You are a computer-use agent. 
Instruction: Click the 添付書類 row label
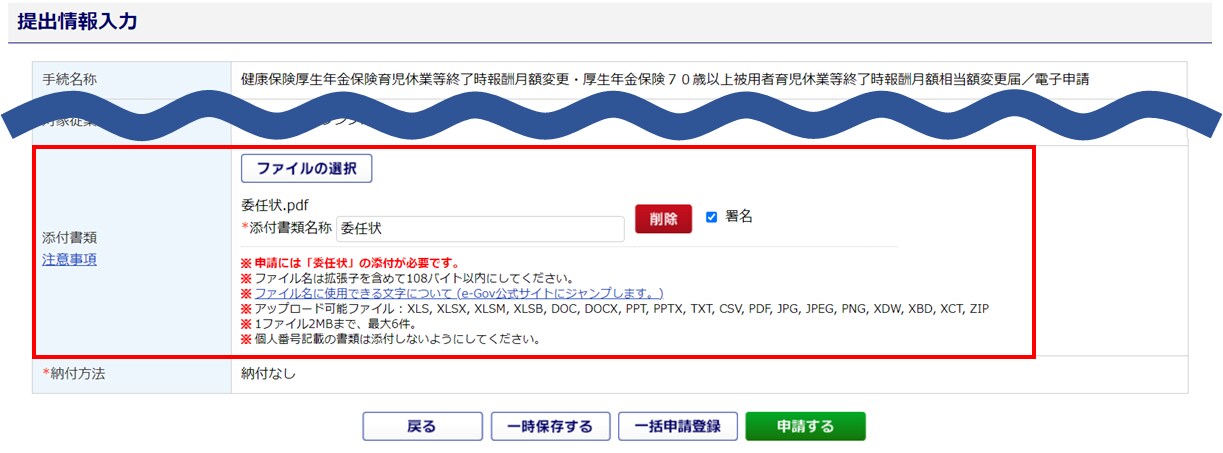click(69, 239)
